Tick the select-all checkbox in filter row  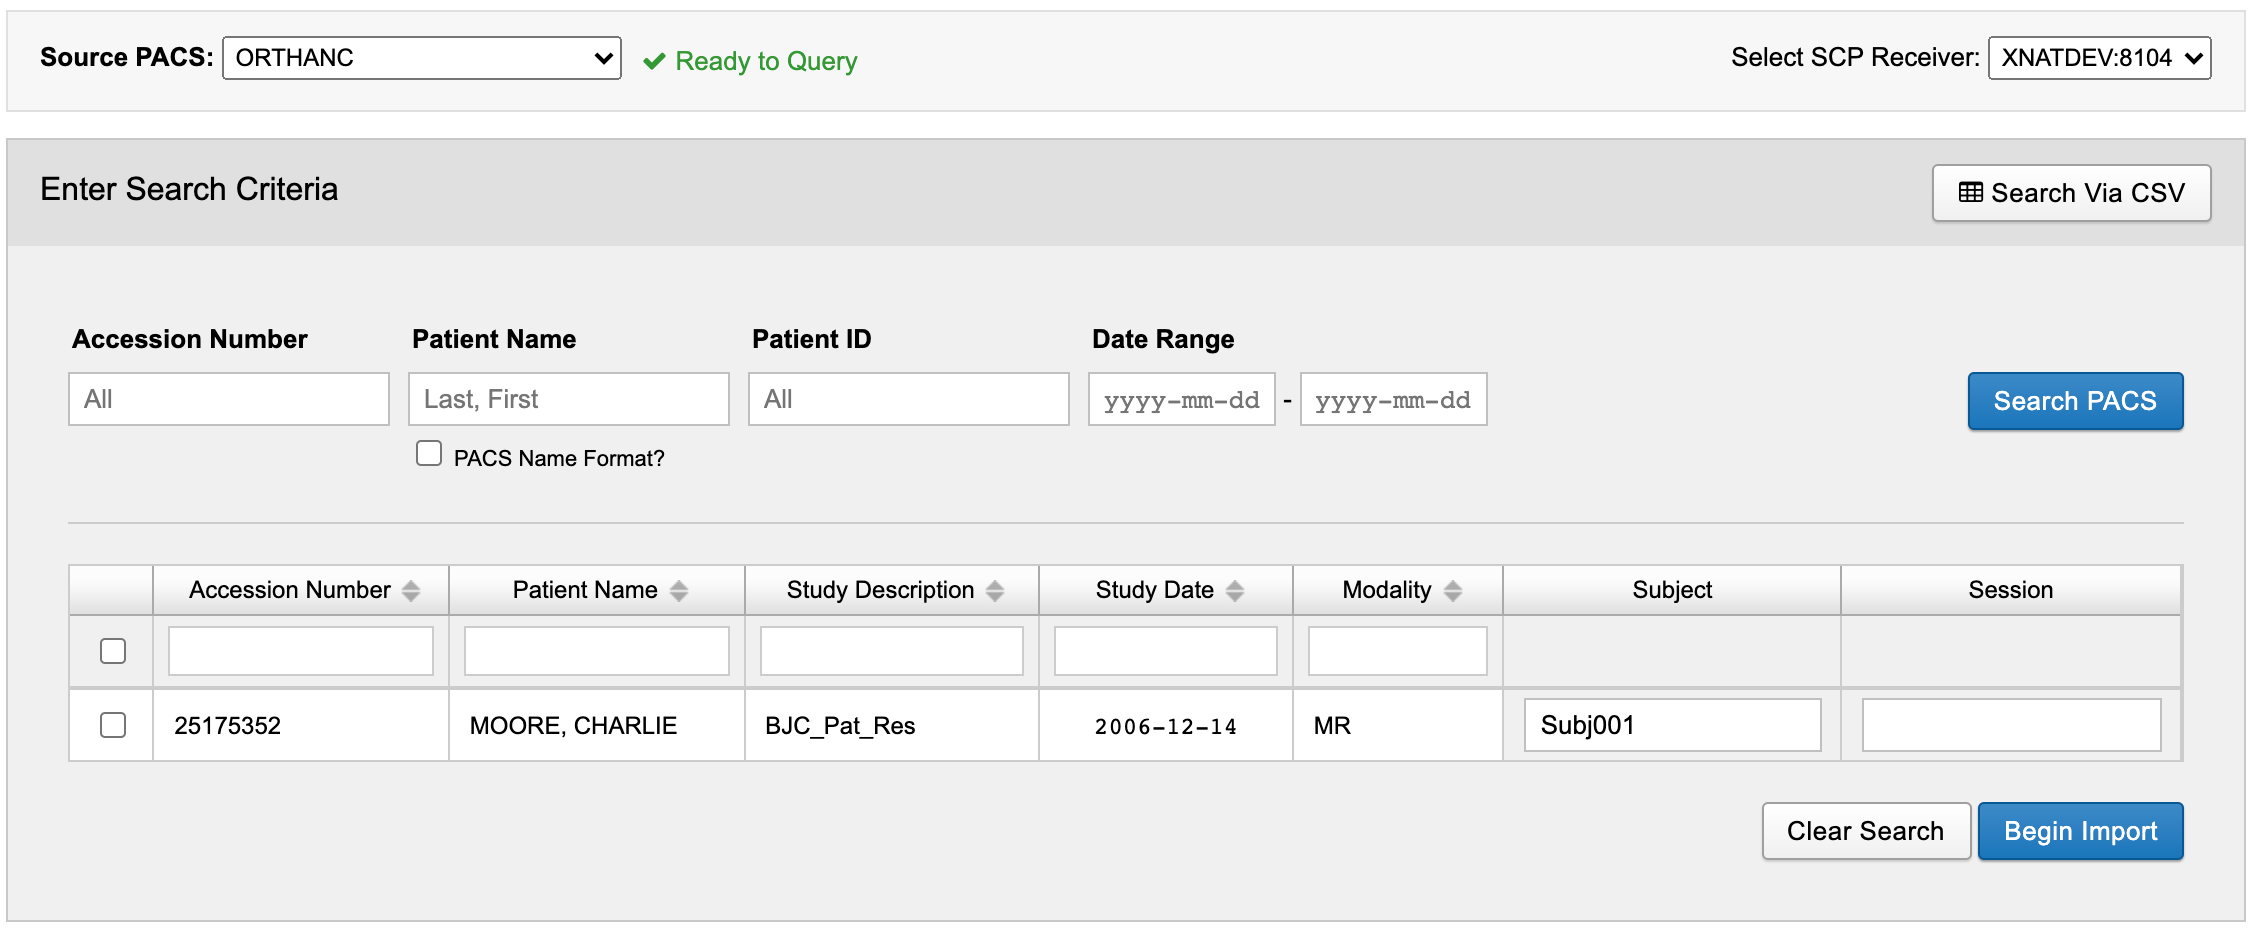113,651
